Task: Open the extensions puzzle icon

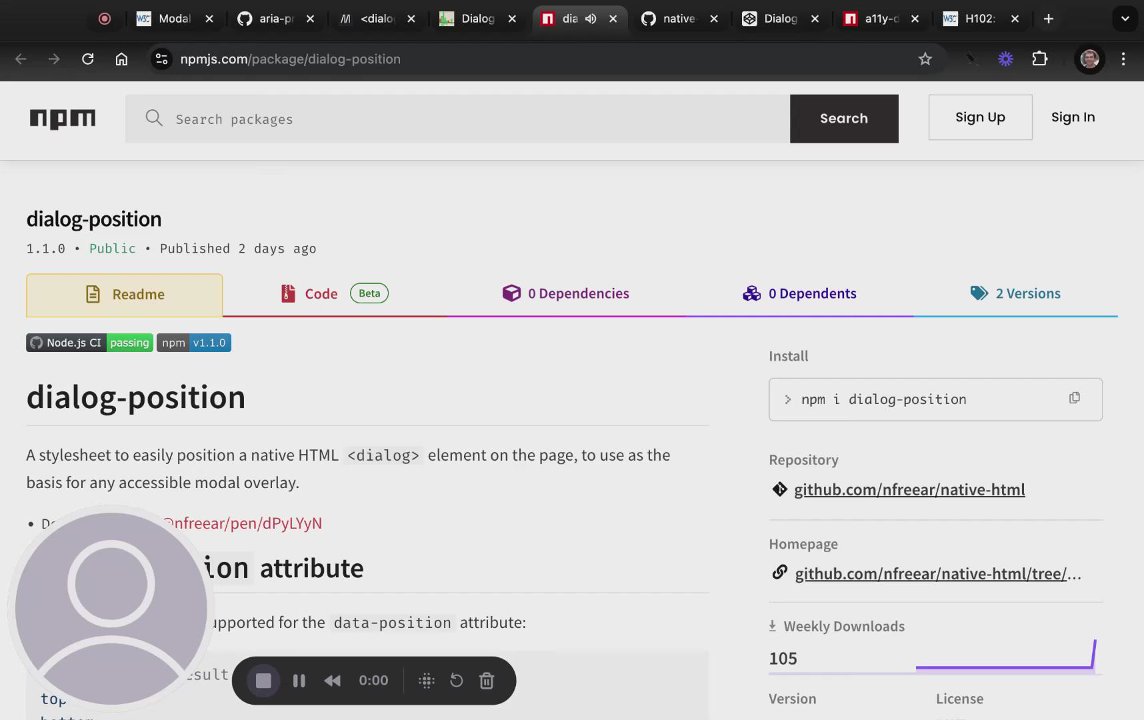Action: point(1040,59)
